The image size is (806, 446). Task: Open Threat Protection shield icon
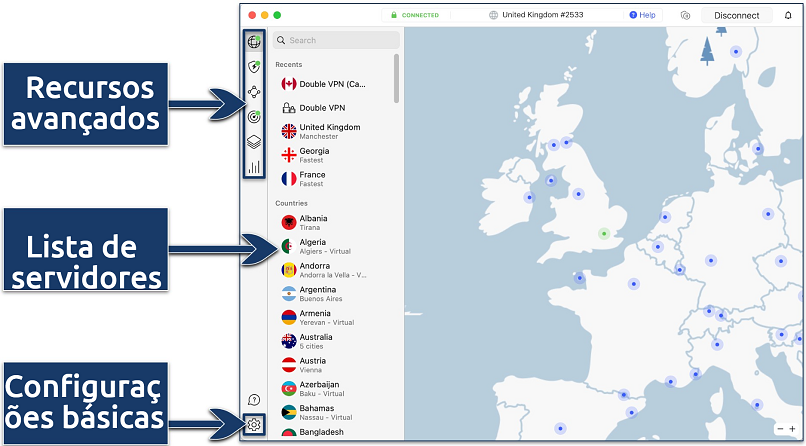[x=253, y=66]
